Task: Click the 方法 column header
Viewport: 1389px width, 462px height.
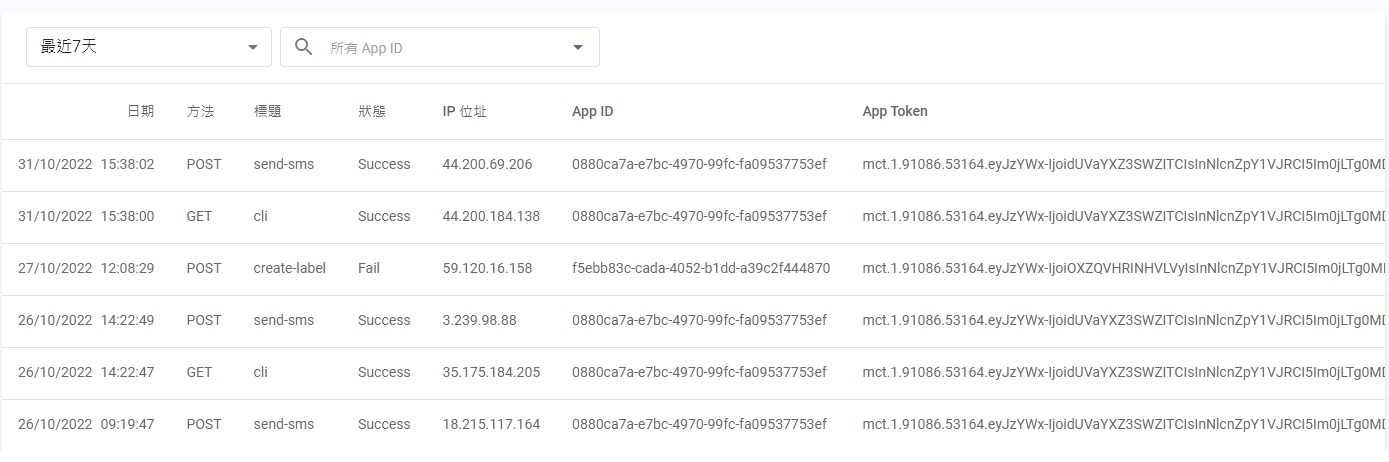Action: [x=200, y=112]
